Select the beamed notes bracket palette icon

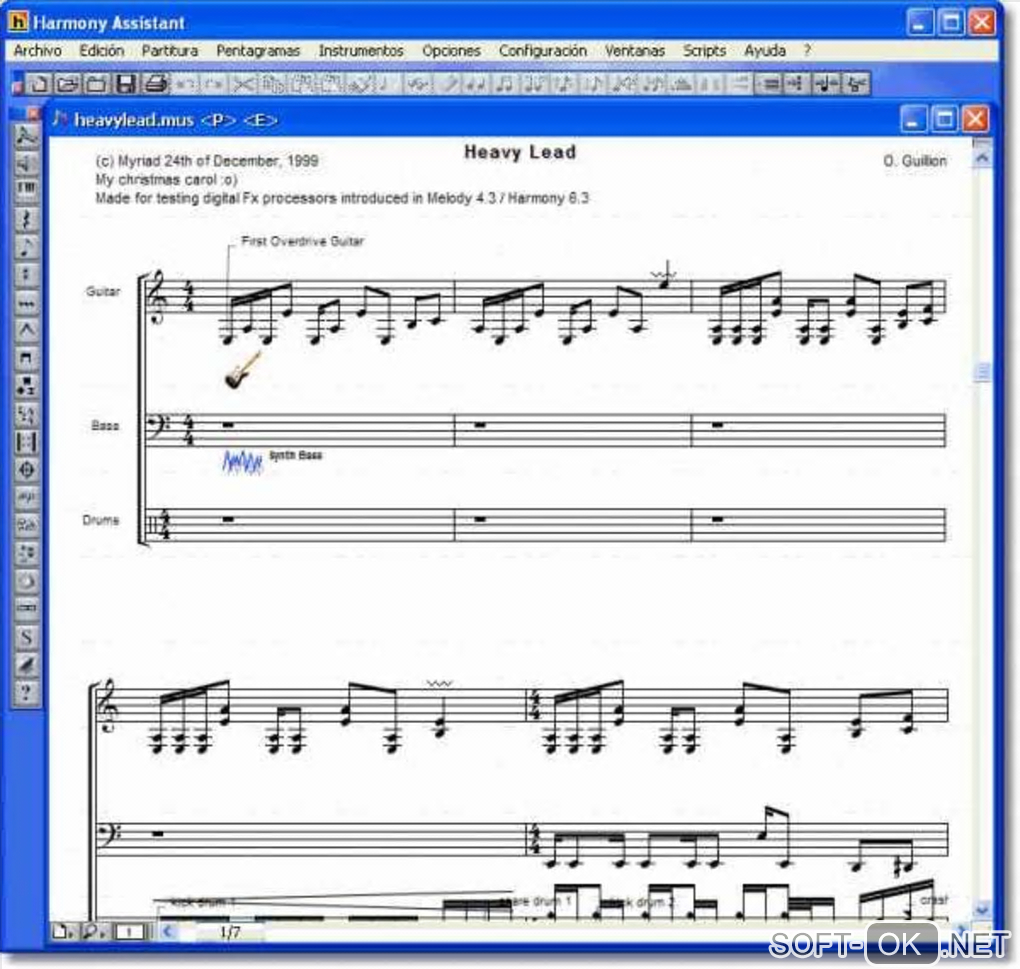coord(26,358)
